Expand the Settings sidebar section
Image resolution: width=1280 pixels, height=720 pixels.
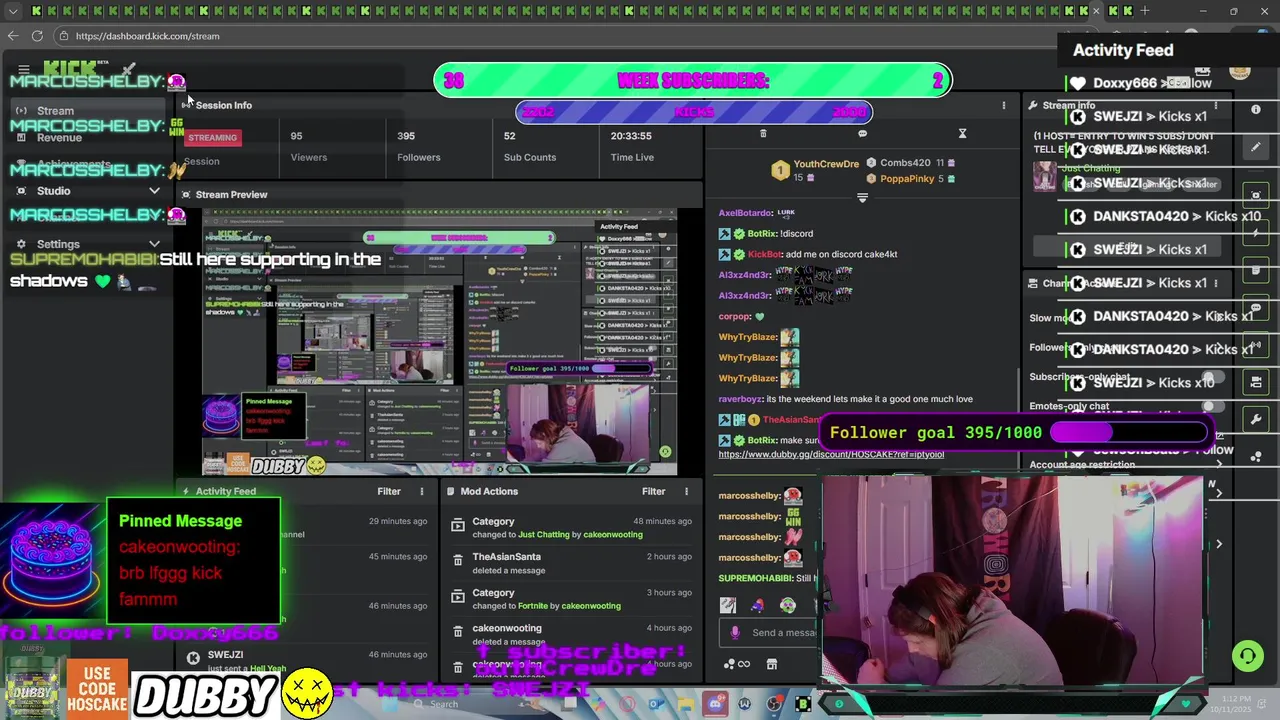point(154,244)
